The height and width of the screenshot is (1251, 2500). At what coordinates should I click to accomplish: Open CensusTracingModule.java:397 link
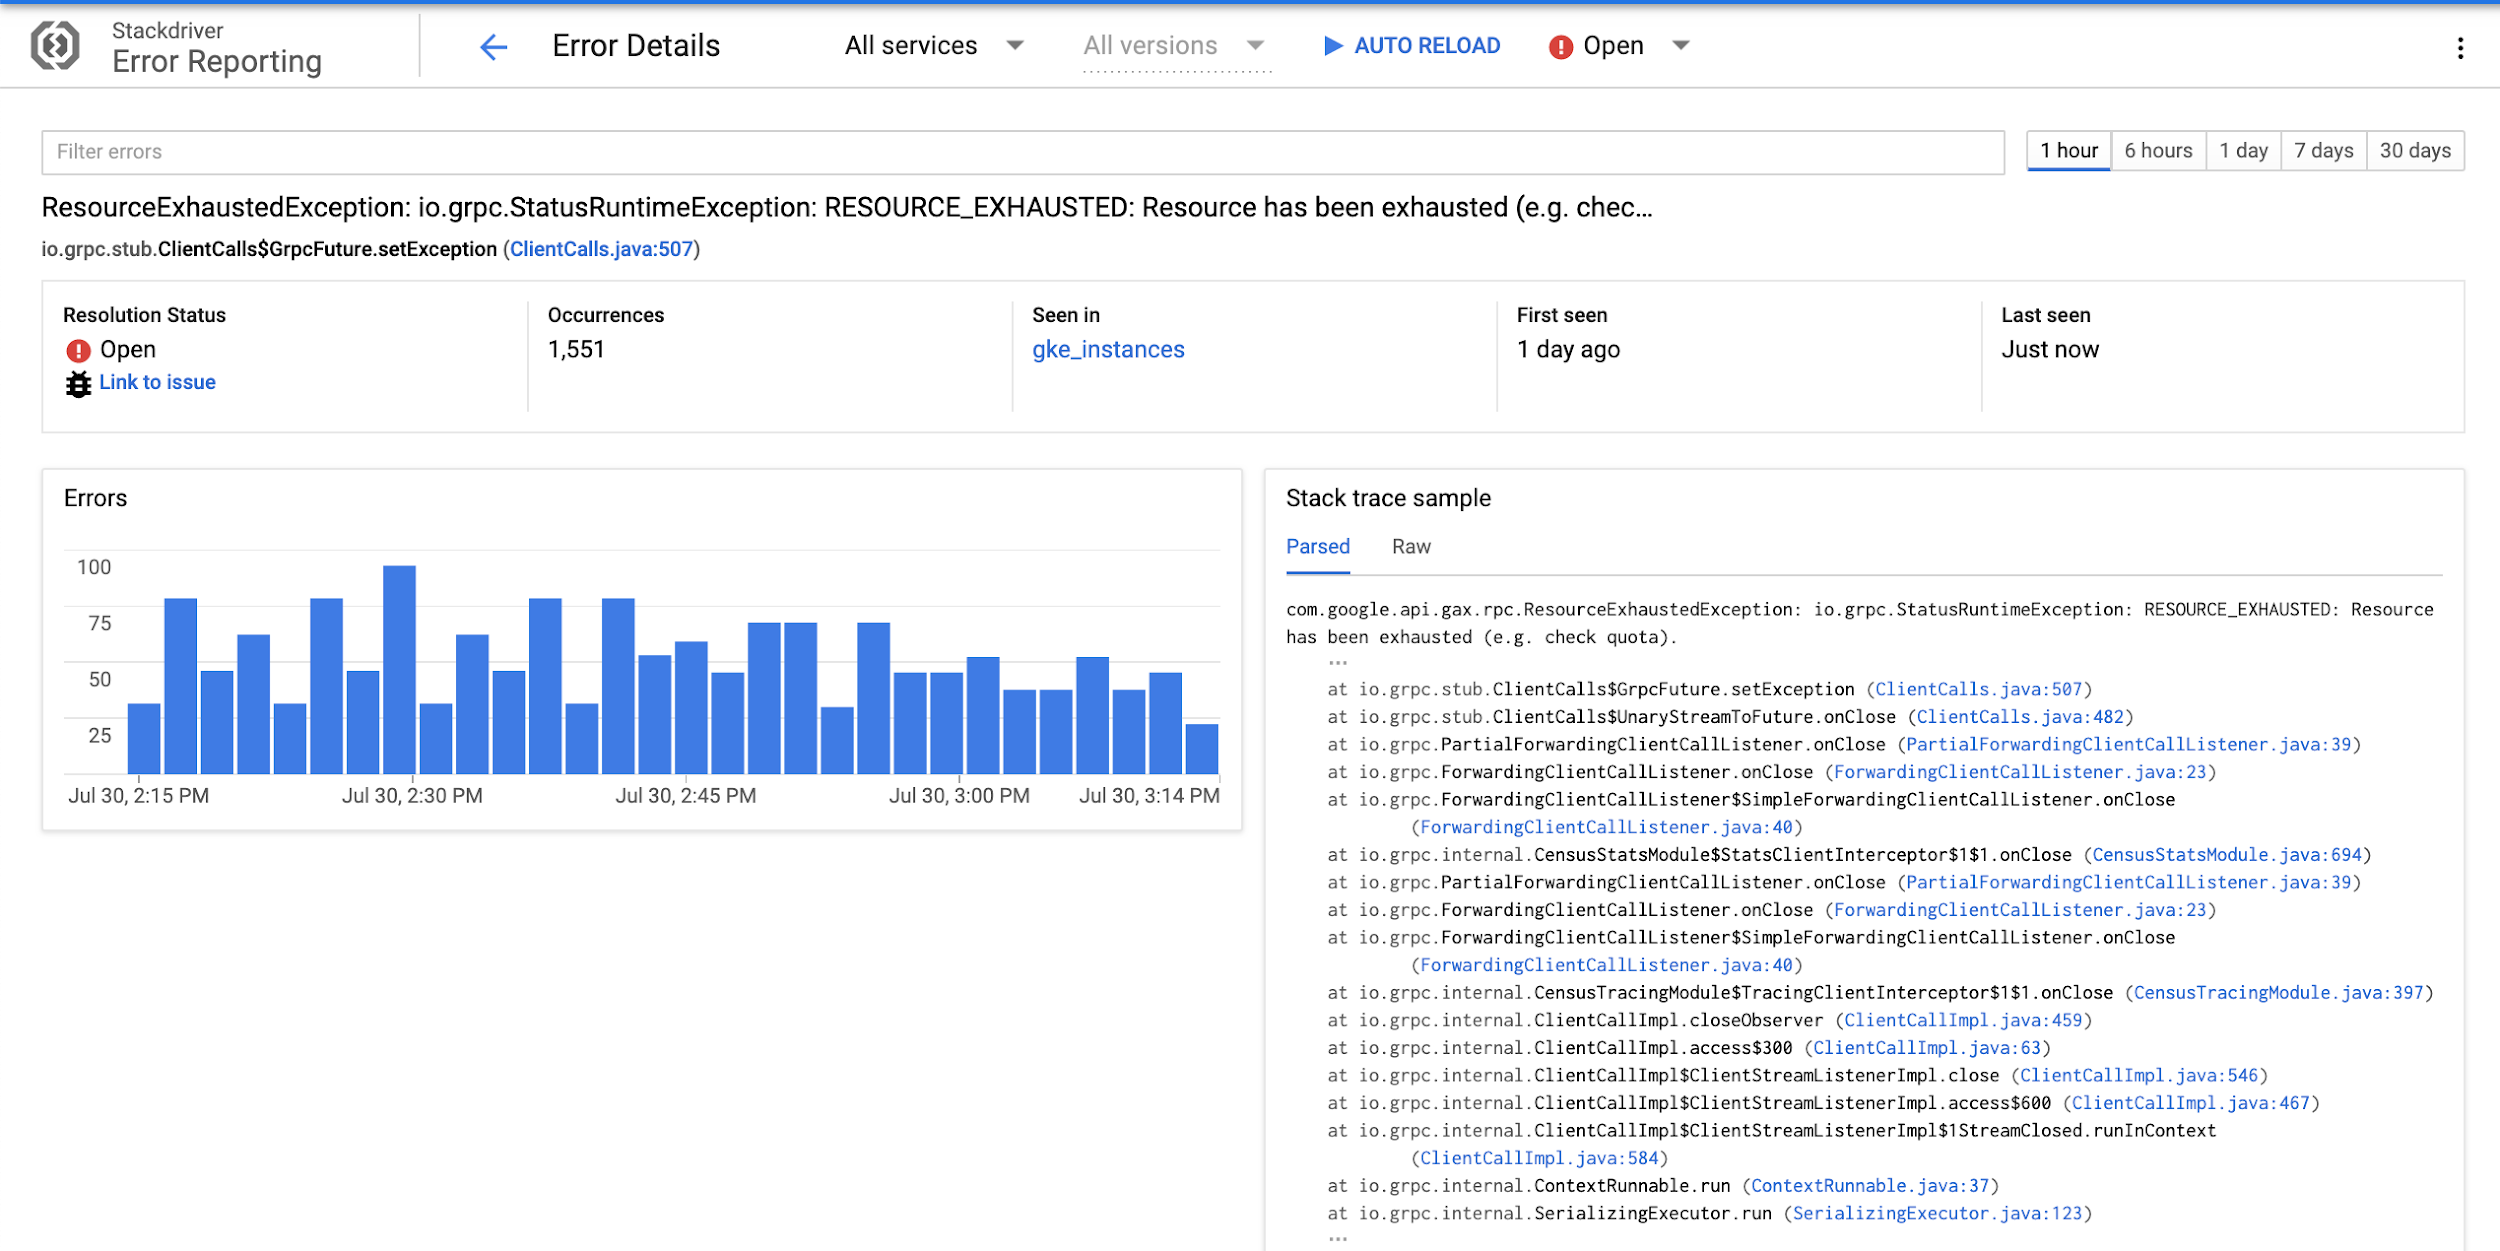click(2278, 993)
